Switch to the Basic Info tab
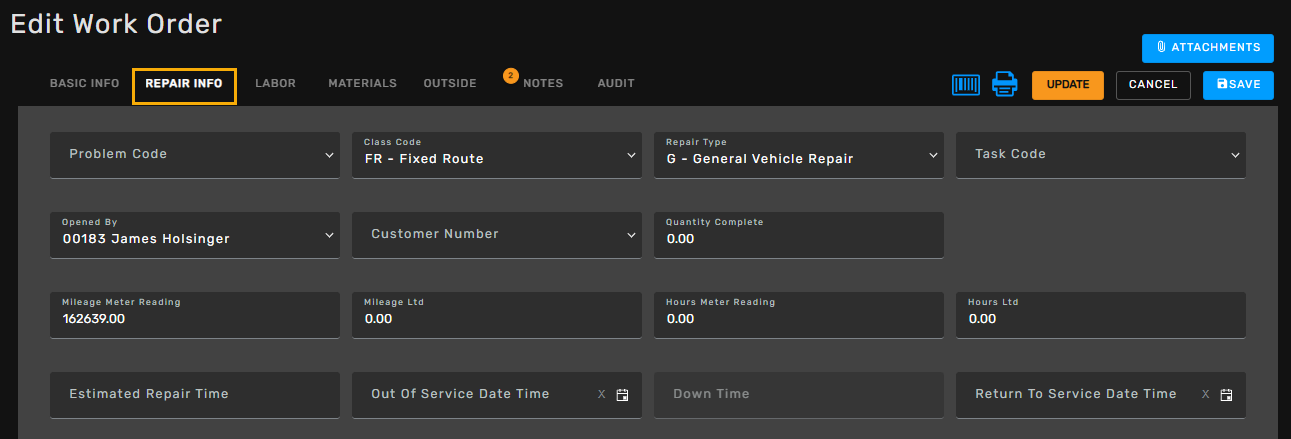This screenshot has width=1291, height=439. [x=85, y=84]
